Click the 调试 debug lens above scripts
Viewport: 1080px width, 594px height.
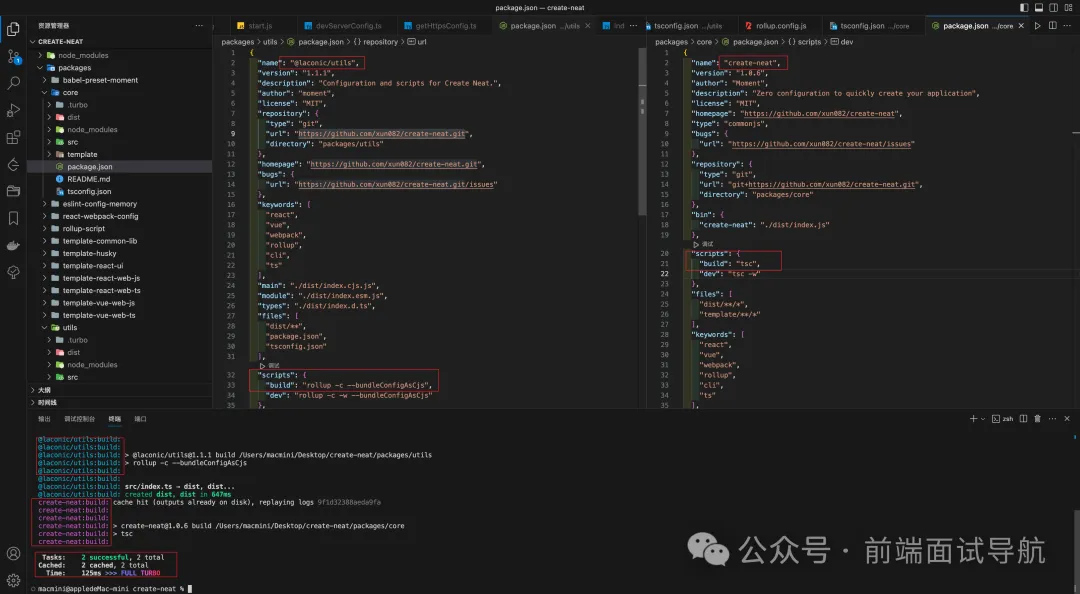707,243
